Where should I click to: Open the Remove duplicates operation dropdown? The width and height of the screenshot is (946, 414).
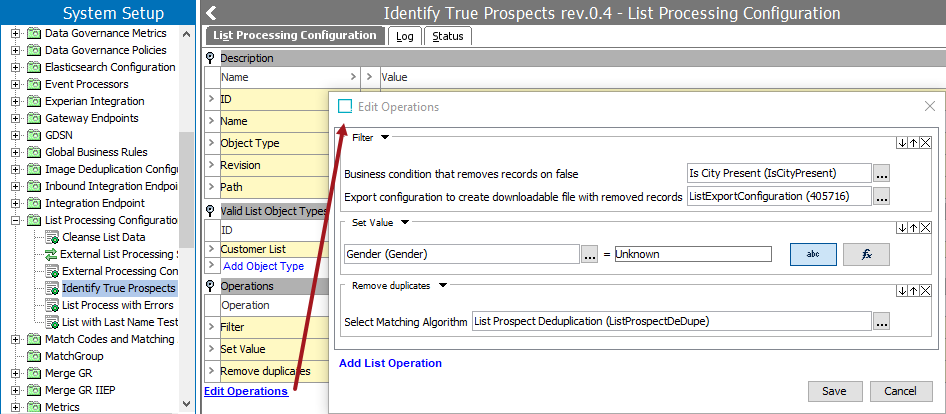coord(443,285)
